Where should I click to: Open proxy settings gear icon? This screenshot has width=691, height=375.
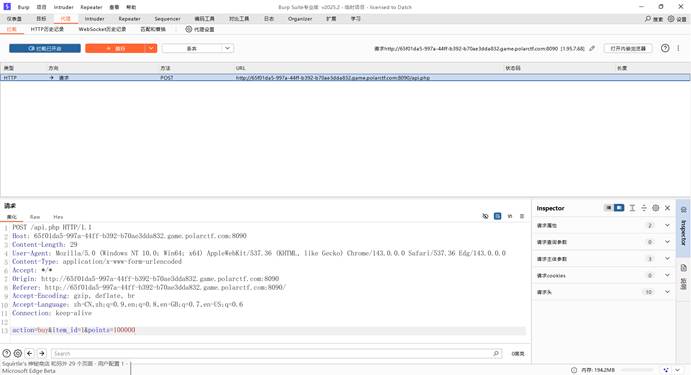(189, 29)
